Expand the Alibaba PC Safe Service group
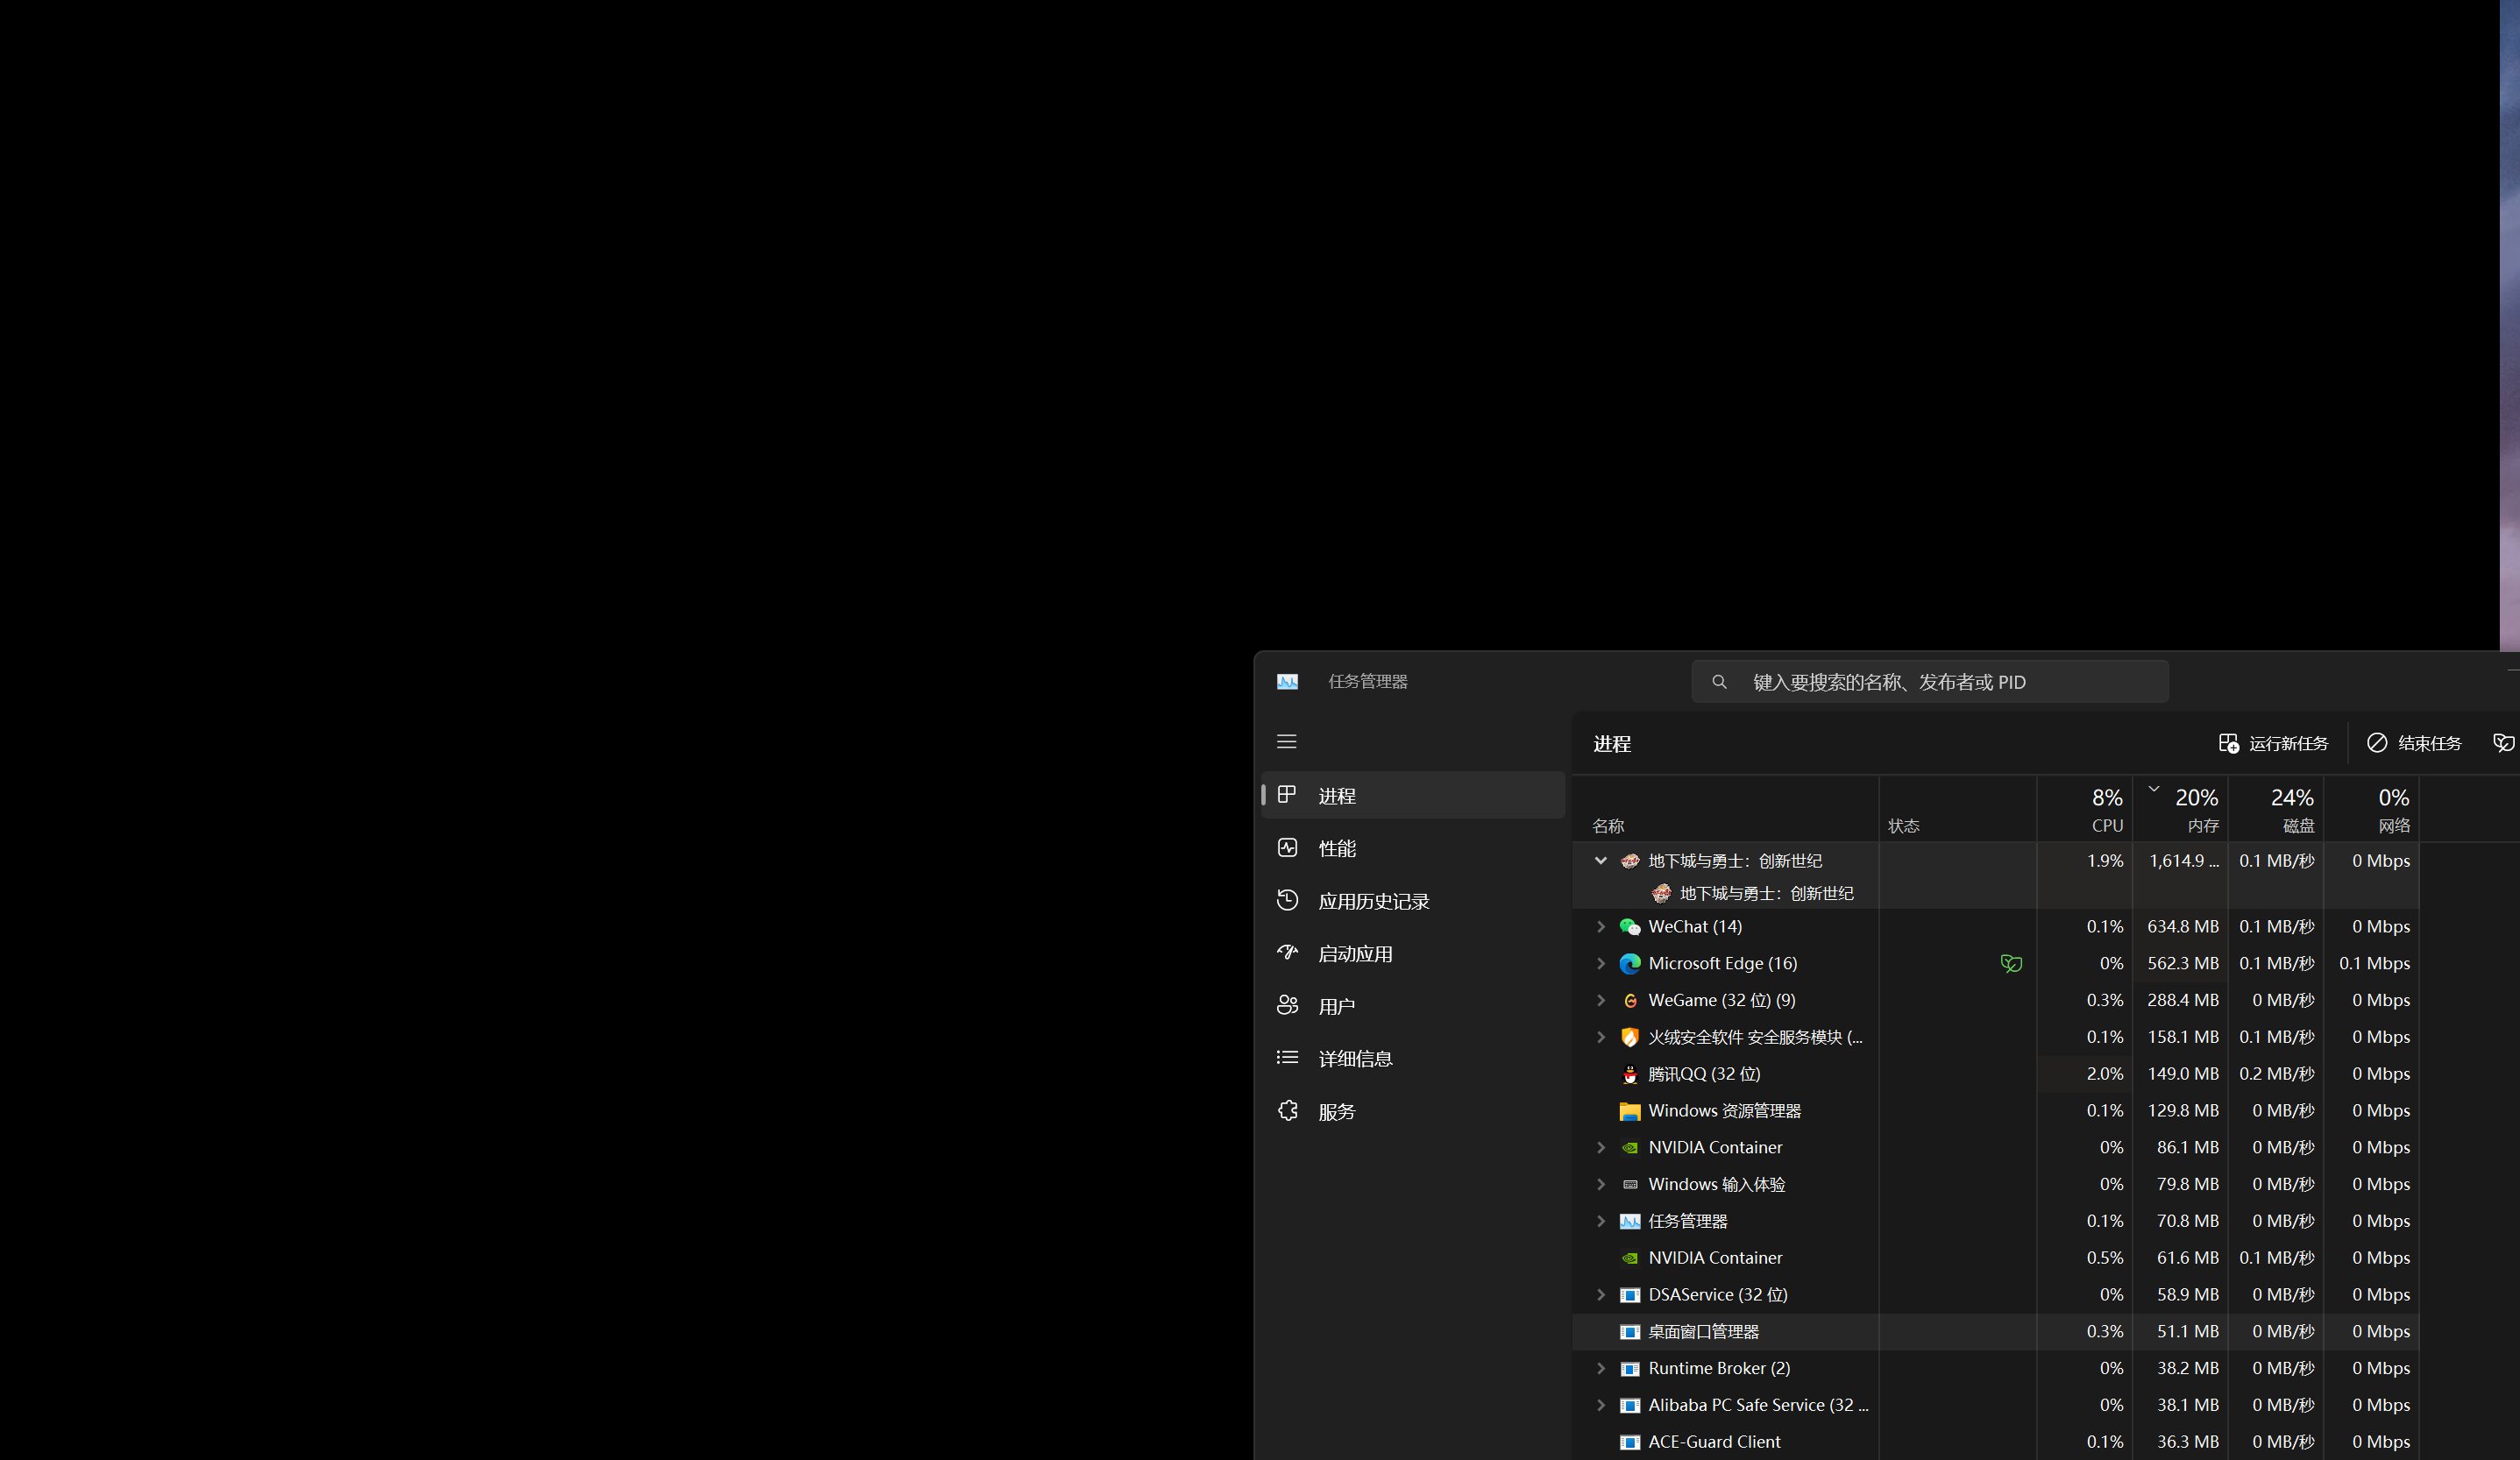 click(x=1600, y=1405)
